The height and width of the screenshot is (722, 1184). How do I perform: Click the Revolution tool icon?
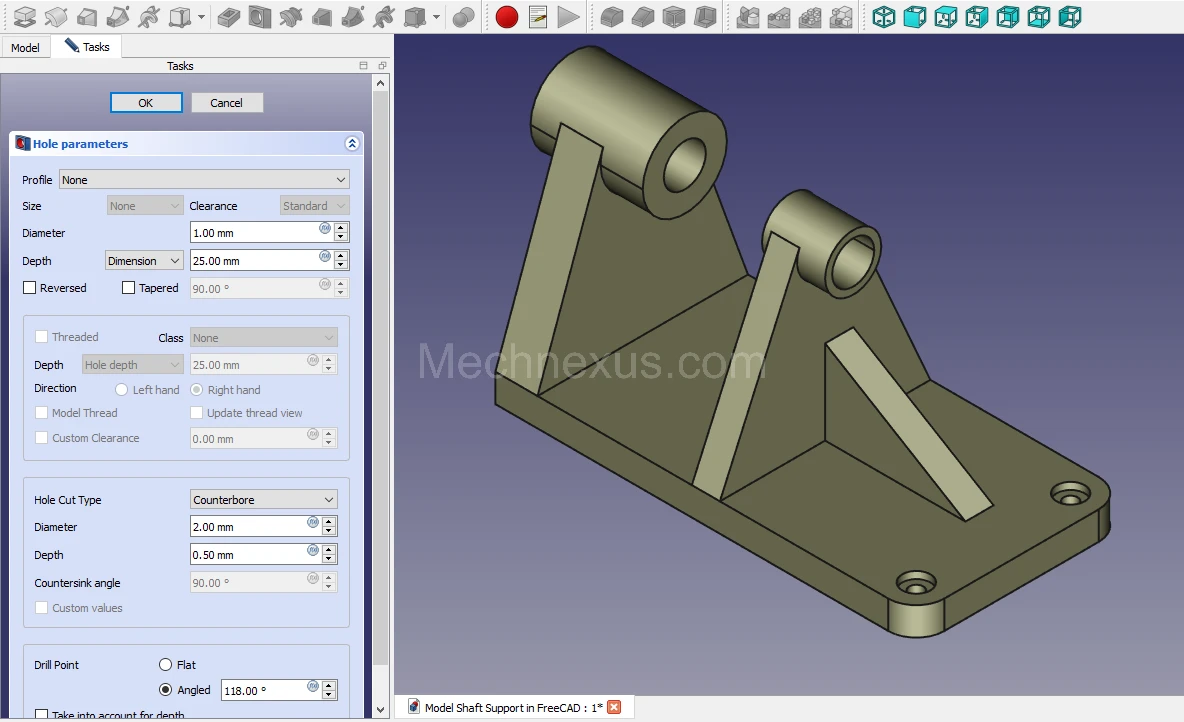[56, 17]
